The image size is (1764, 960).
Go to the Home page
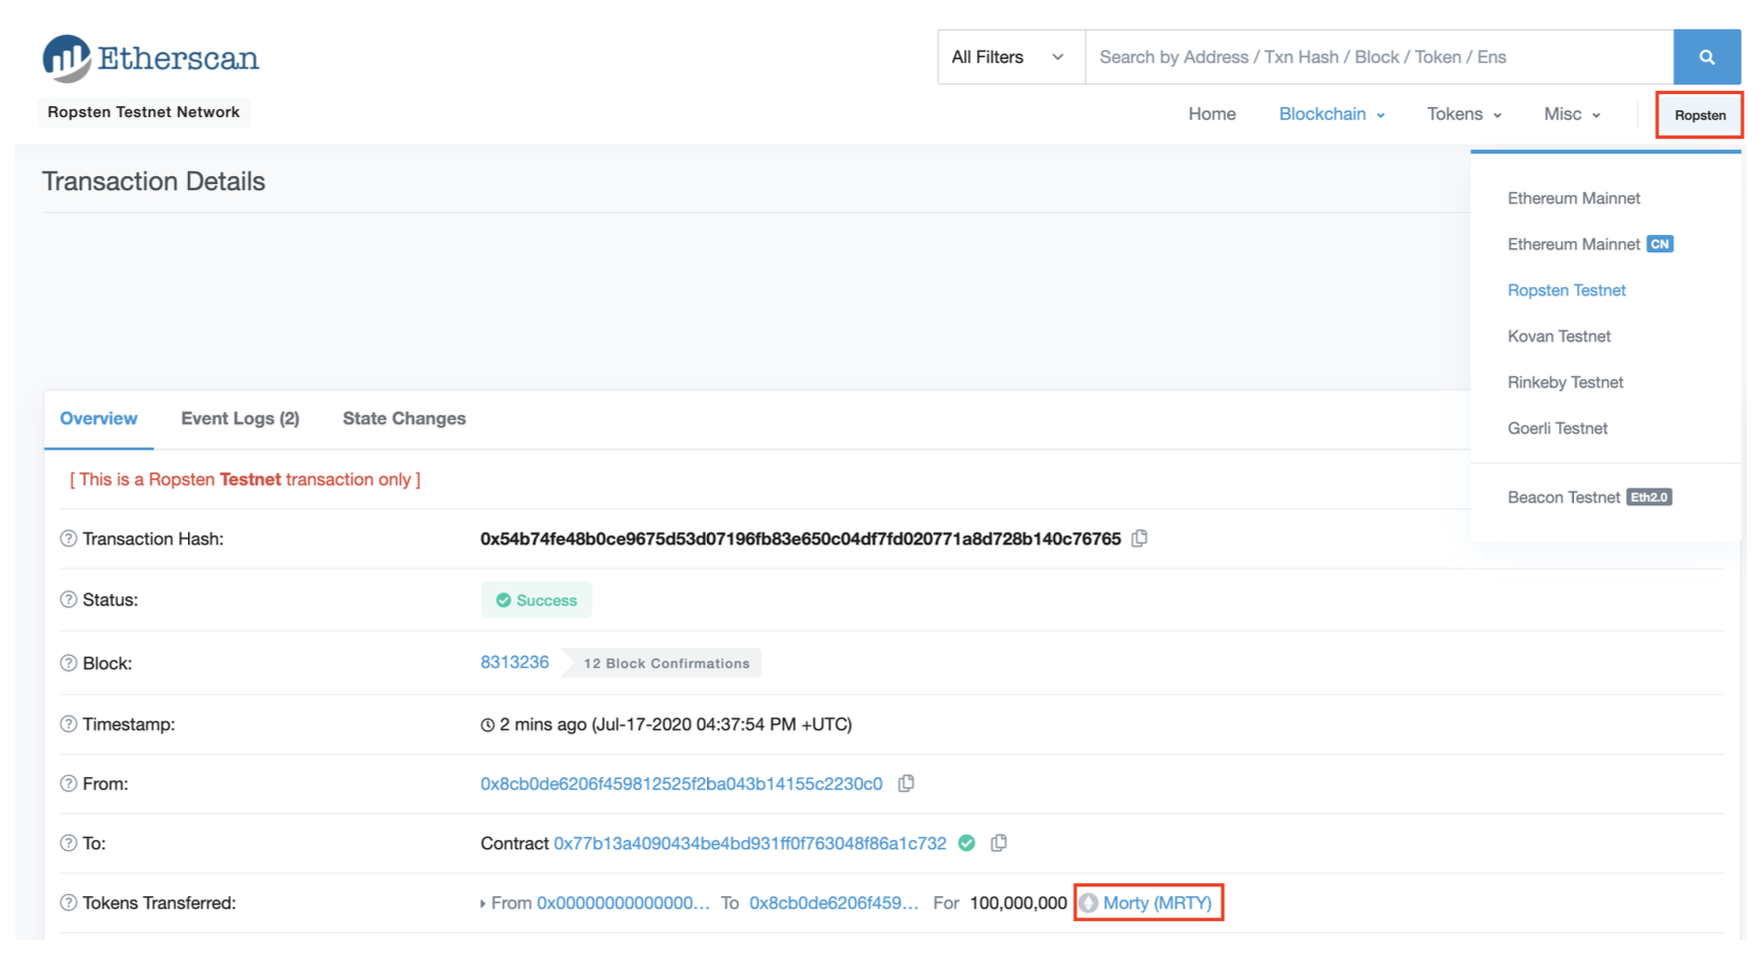1212,114
